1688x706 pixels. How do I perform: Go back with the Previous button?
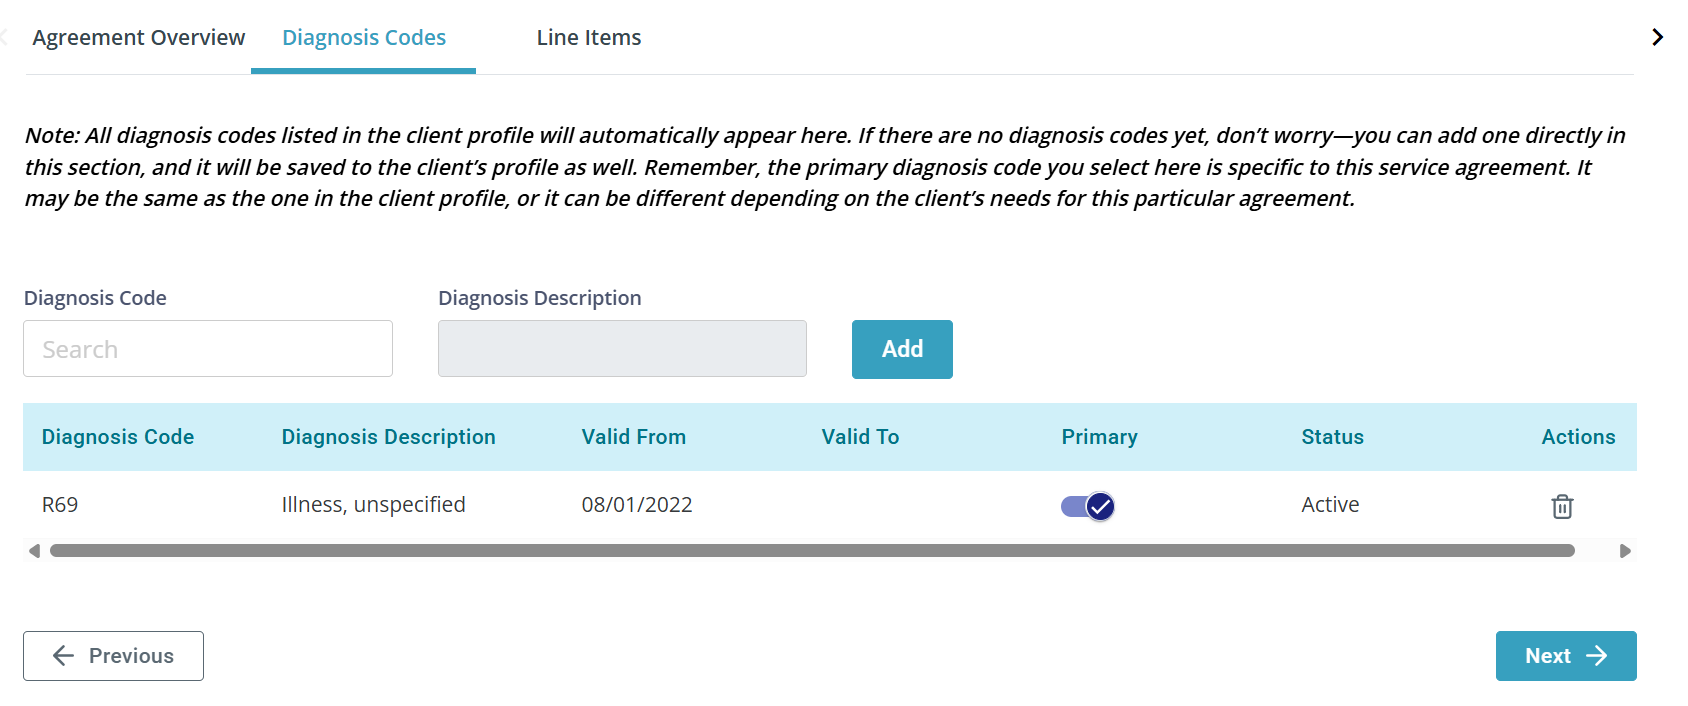click(x=113, y=656)
